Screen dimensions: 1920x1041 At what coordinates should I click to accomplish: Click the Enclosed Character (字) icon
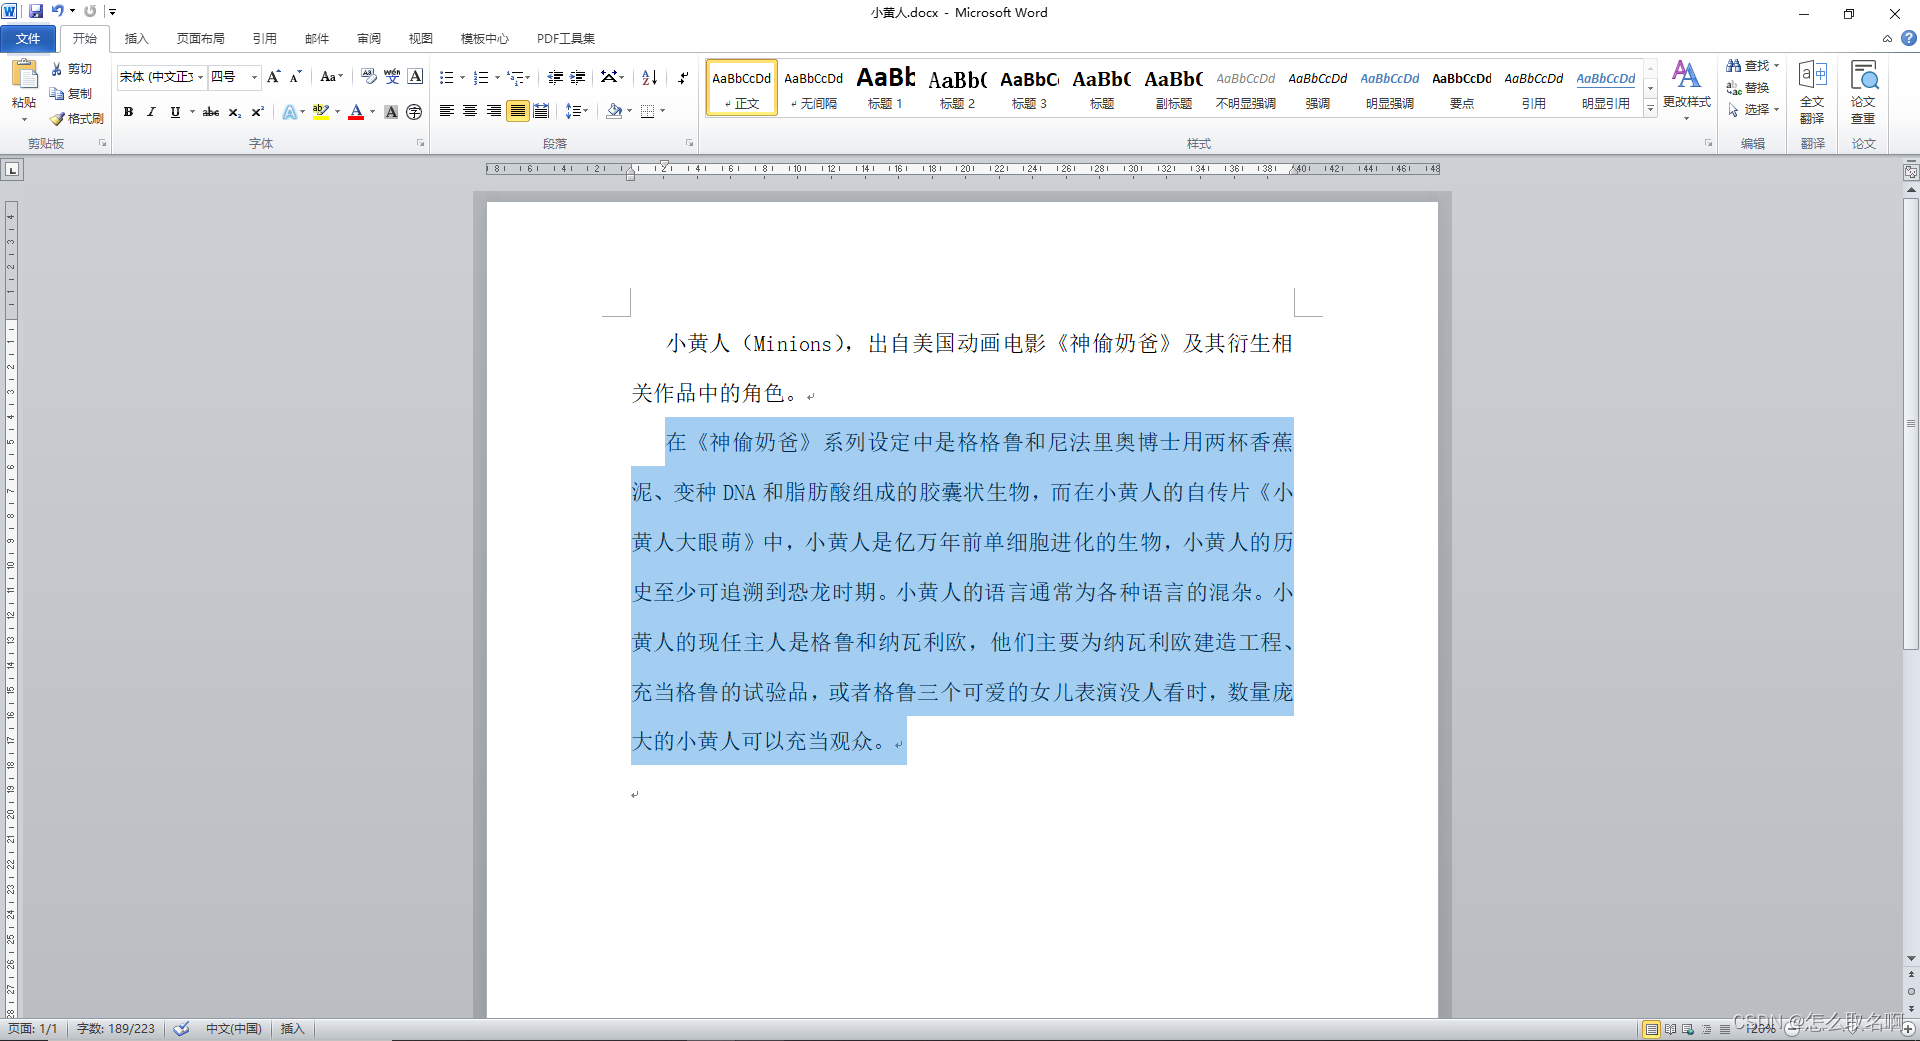coord(414,112)
